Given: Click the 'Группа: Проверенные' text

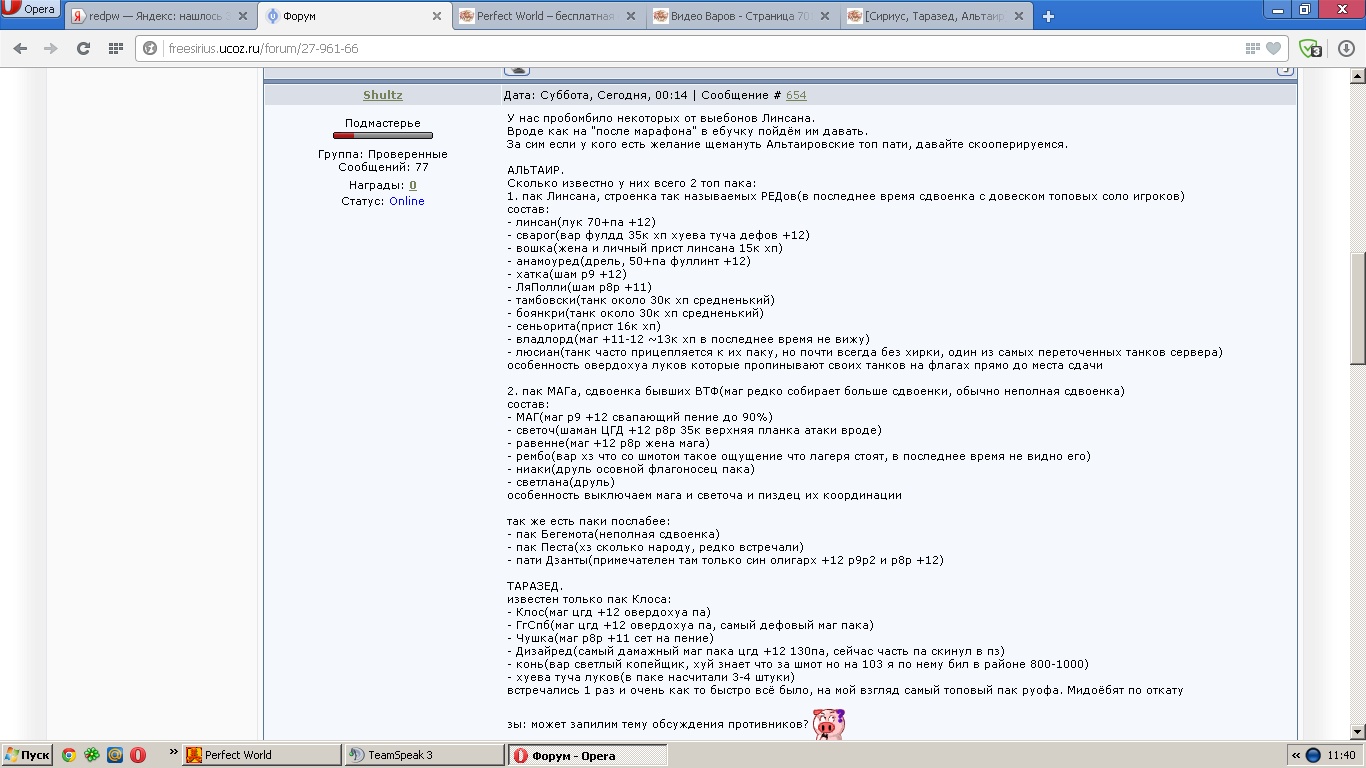Looking at the screenshot, I should [x=383, y=154].
